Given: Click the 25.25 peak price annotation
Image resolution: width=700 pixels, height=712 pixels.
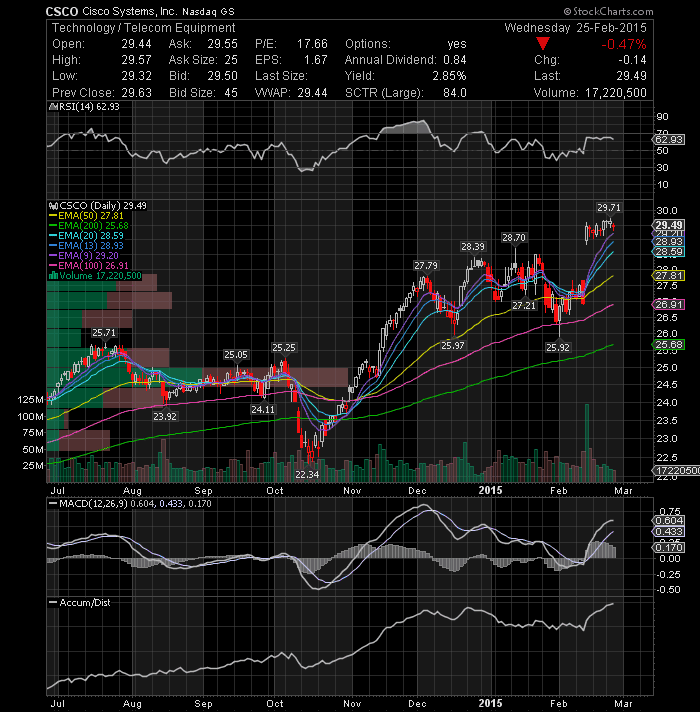Looking at the screenshot, I should tap(284, 348).
